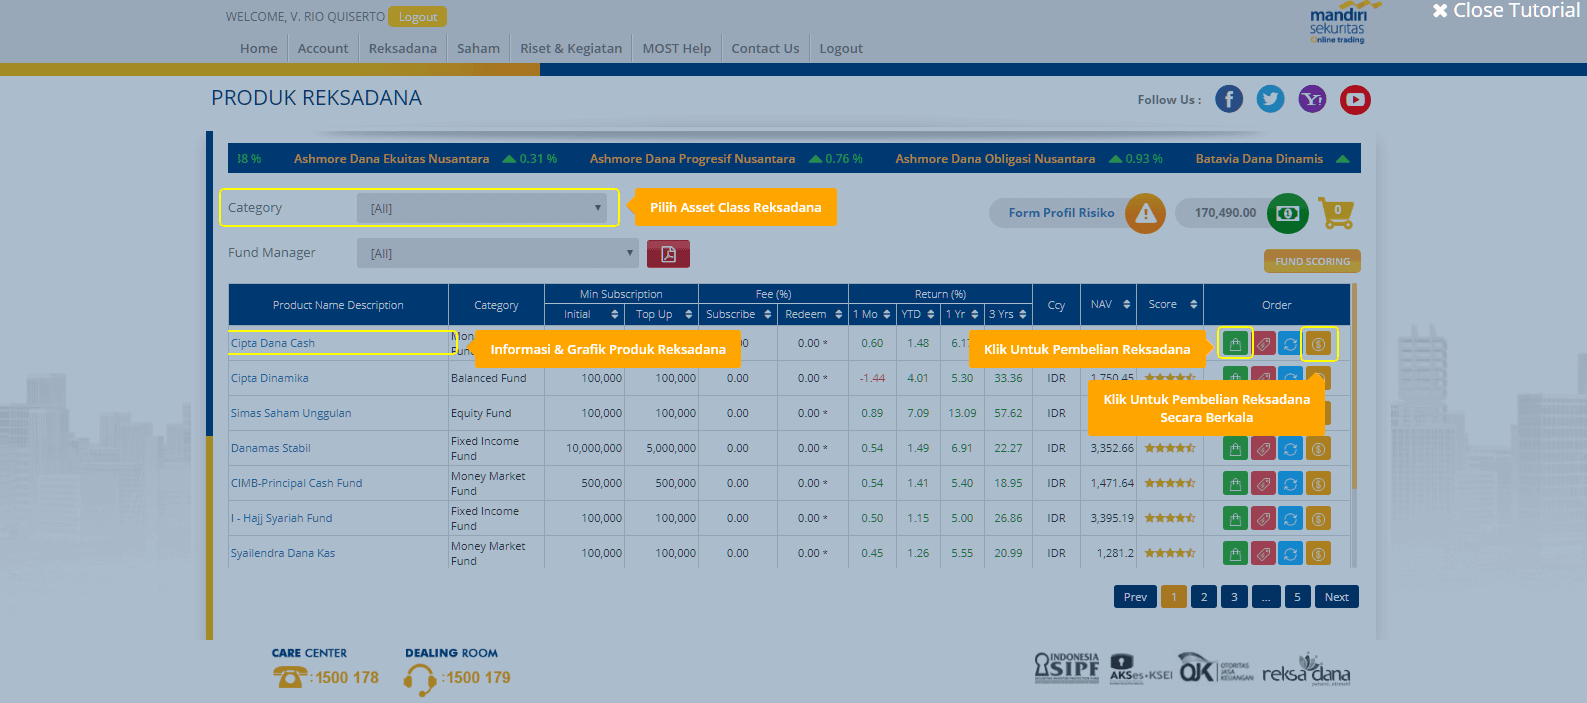Viewport: 1587px width, 703px height.
Task: Open the Category dropdown
Action: [482, 208]
